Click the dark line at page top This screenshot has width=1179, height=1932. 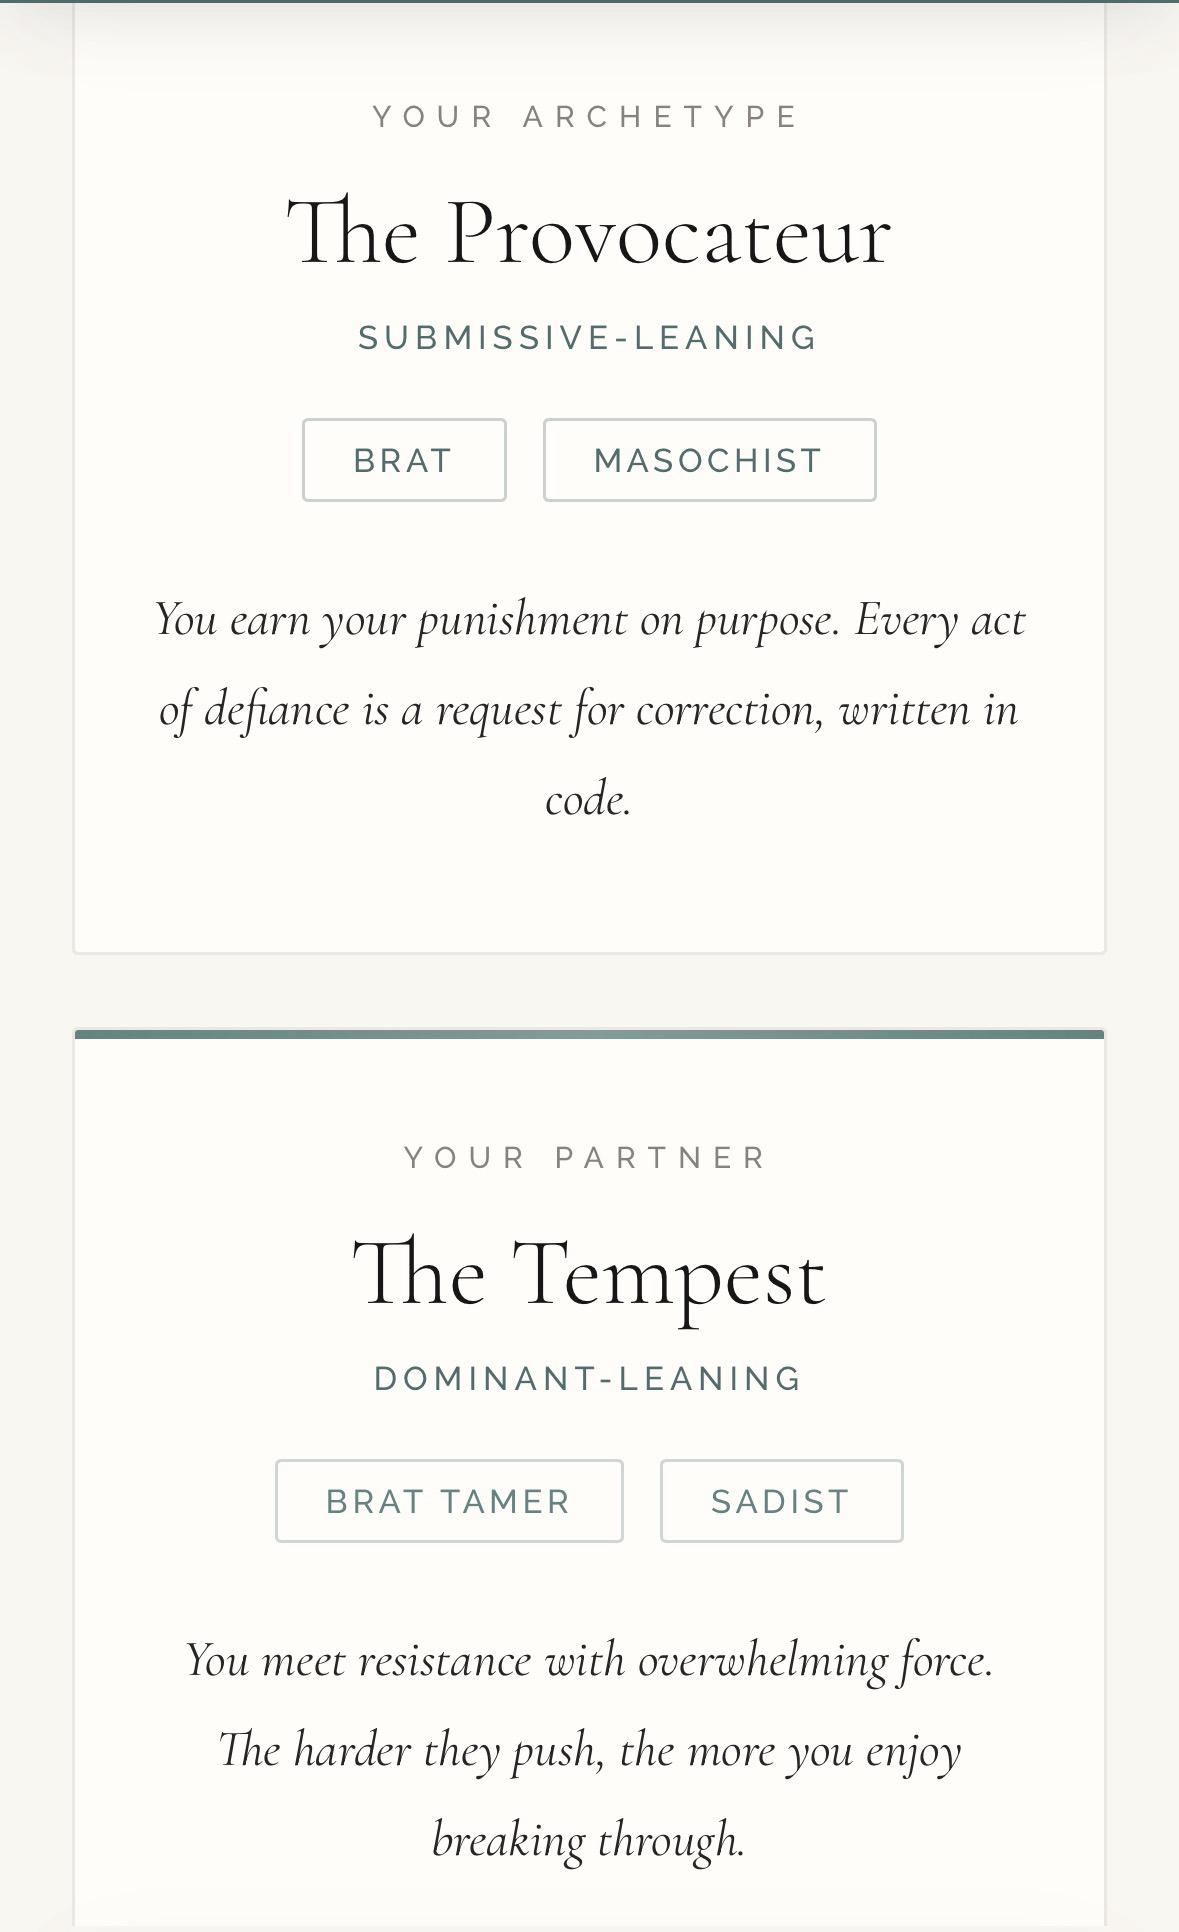pyautogui.click(x=589, y=2)
